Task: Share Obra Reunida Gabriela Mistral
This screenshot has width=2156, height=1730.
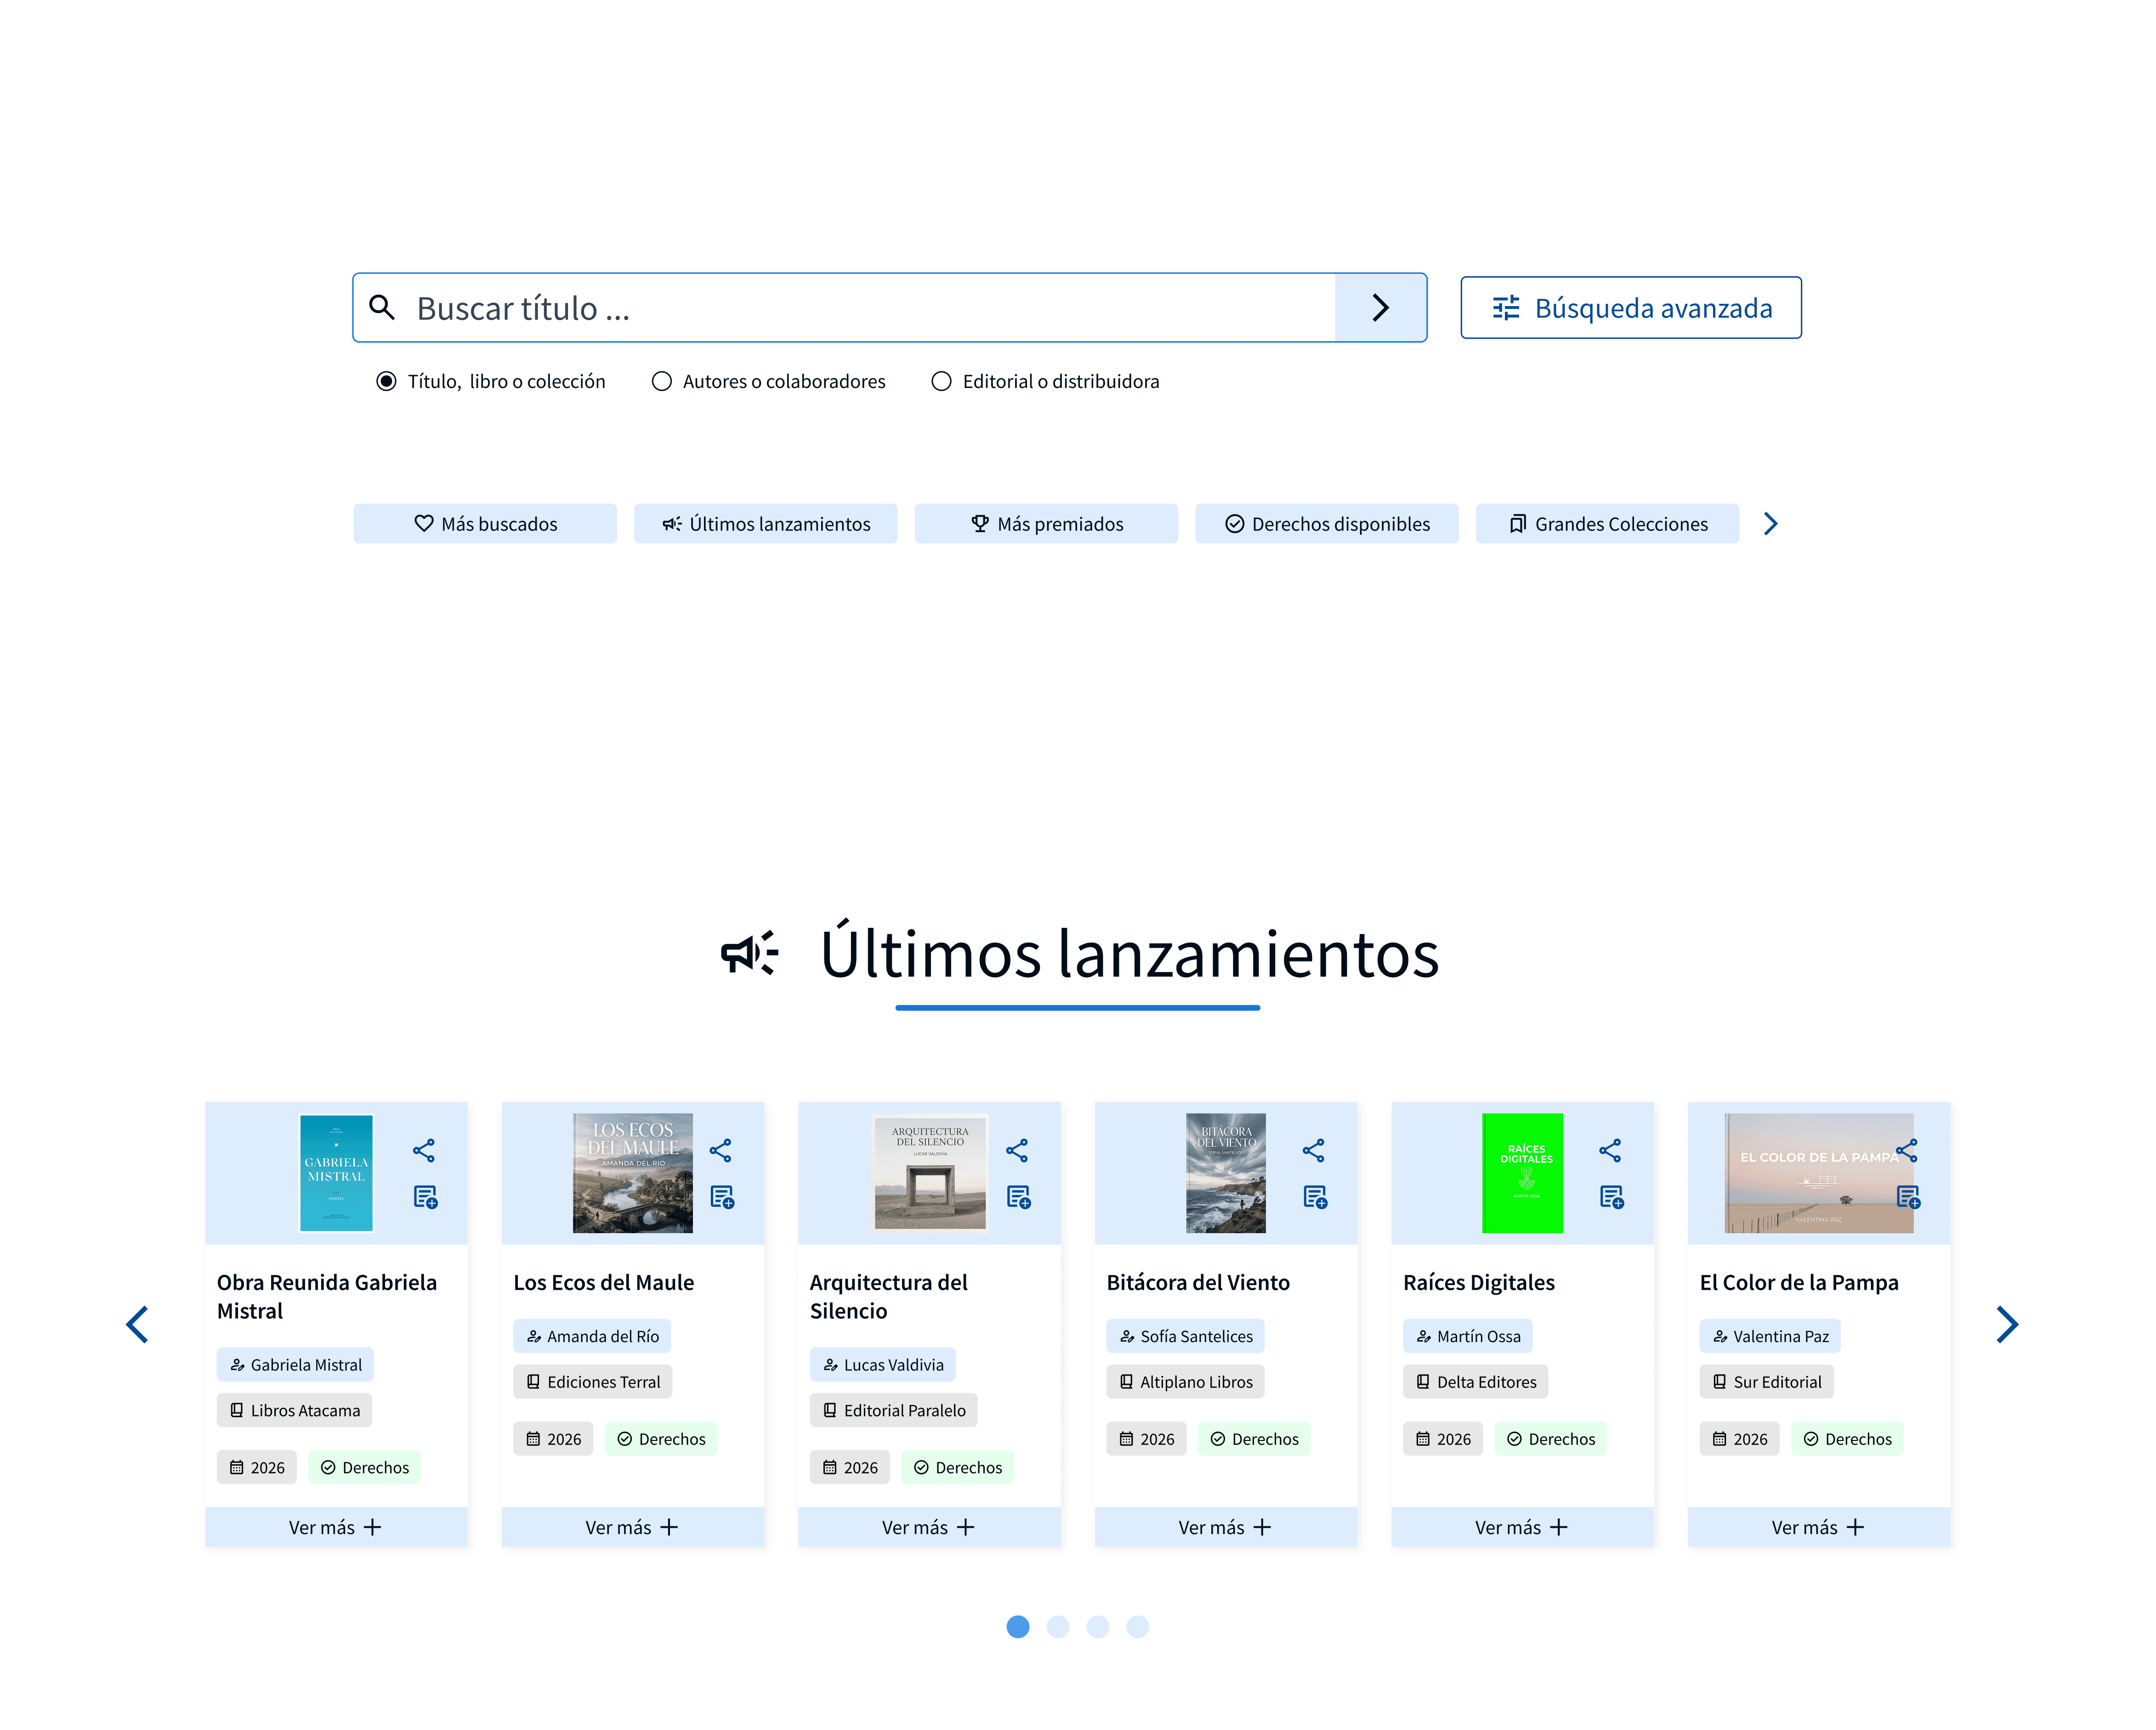Action: (x=424, y=1150)
